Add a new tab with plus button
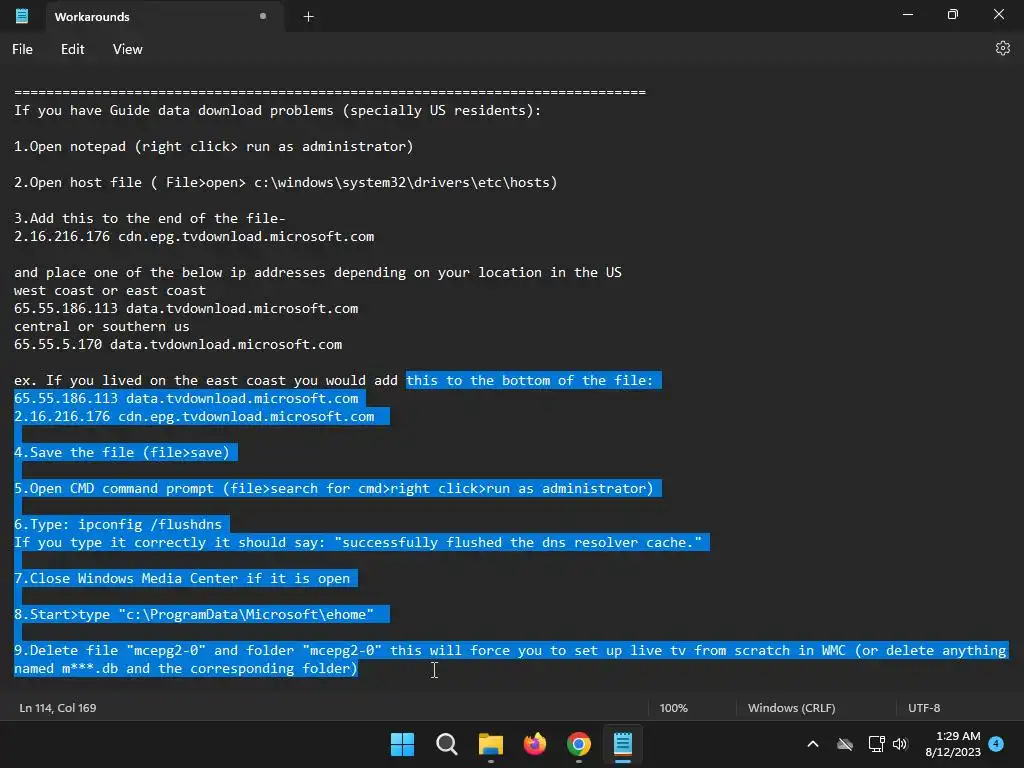Viewport: 1024px width, 768px height. pyautogui.click(x=308, y=17)
